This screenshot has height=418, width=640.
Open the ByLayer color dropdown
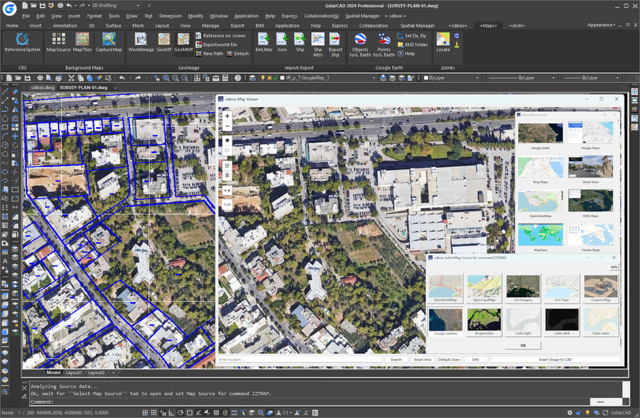coord(451,78)
